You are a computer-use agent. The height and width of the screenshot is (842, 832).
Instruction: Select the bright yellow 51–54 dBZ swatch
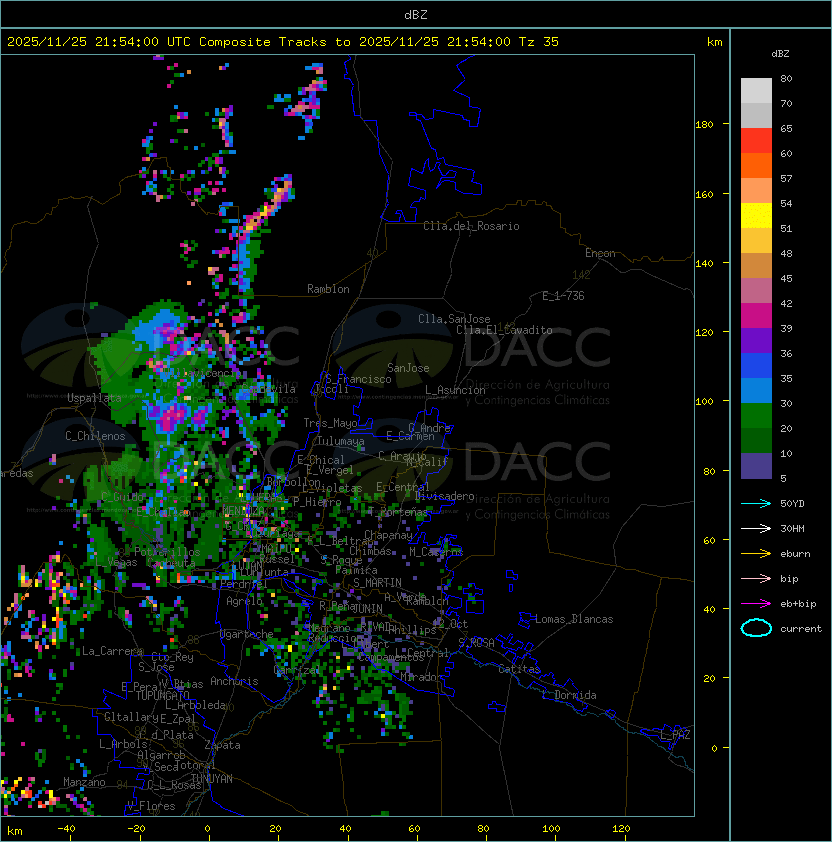pyautogui.click(x=756, y=215)
